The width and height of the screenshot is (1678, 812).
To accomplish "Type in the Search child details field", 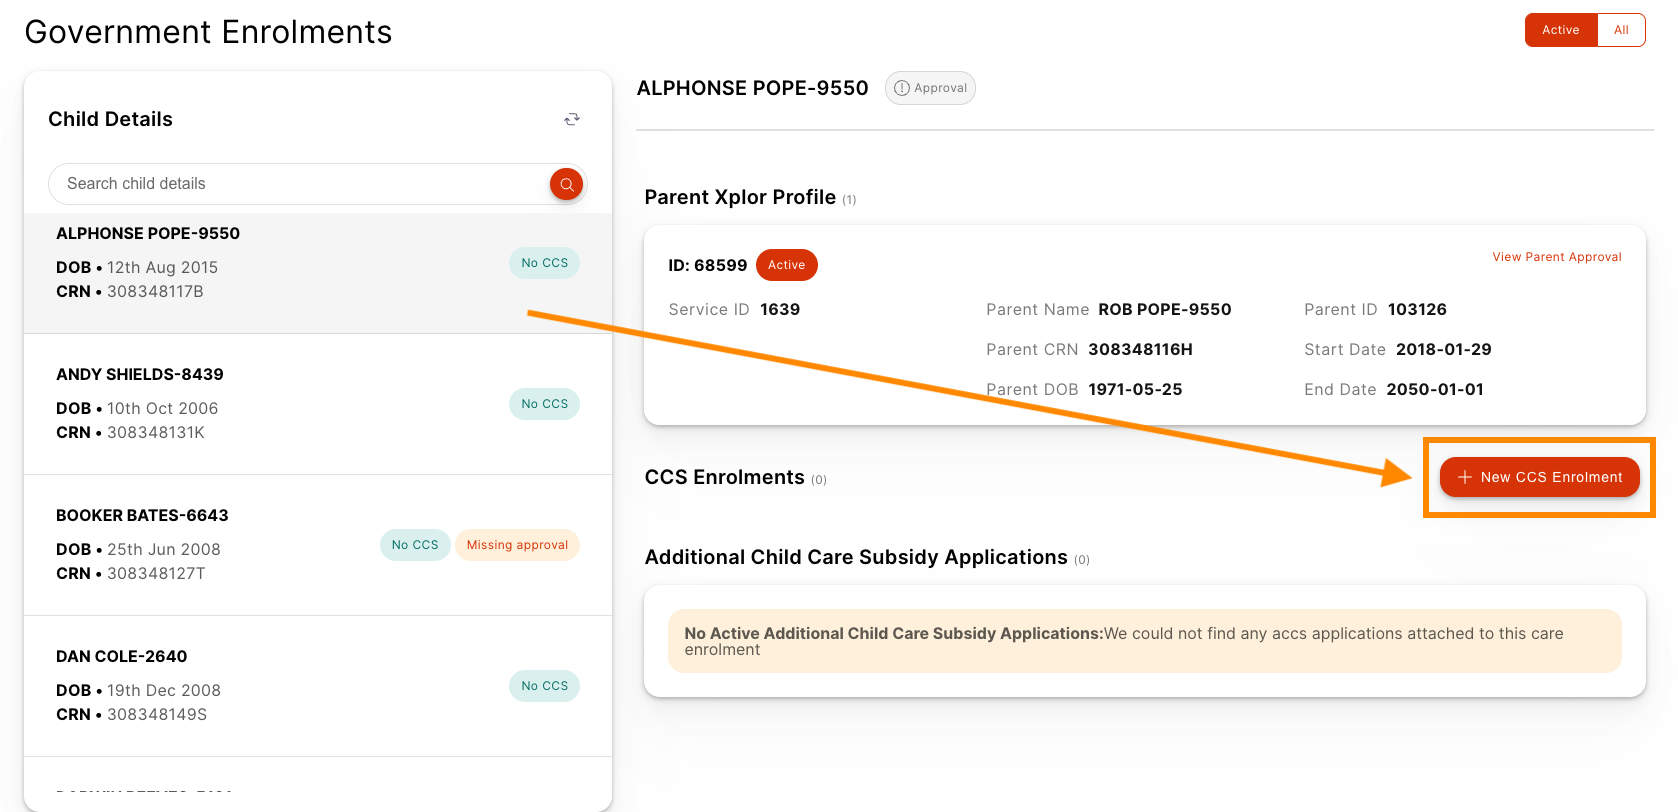I will [x=300, y=184].
